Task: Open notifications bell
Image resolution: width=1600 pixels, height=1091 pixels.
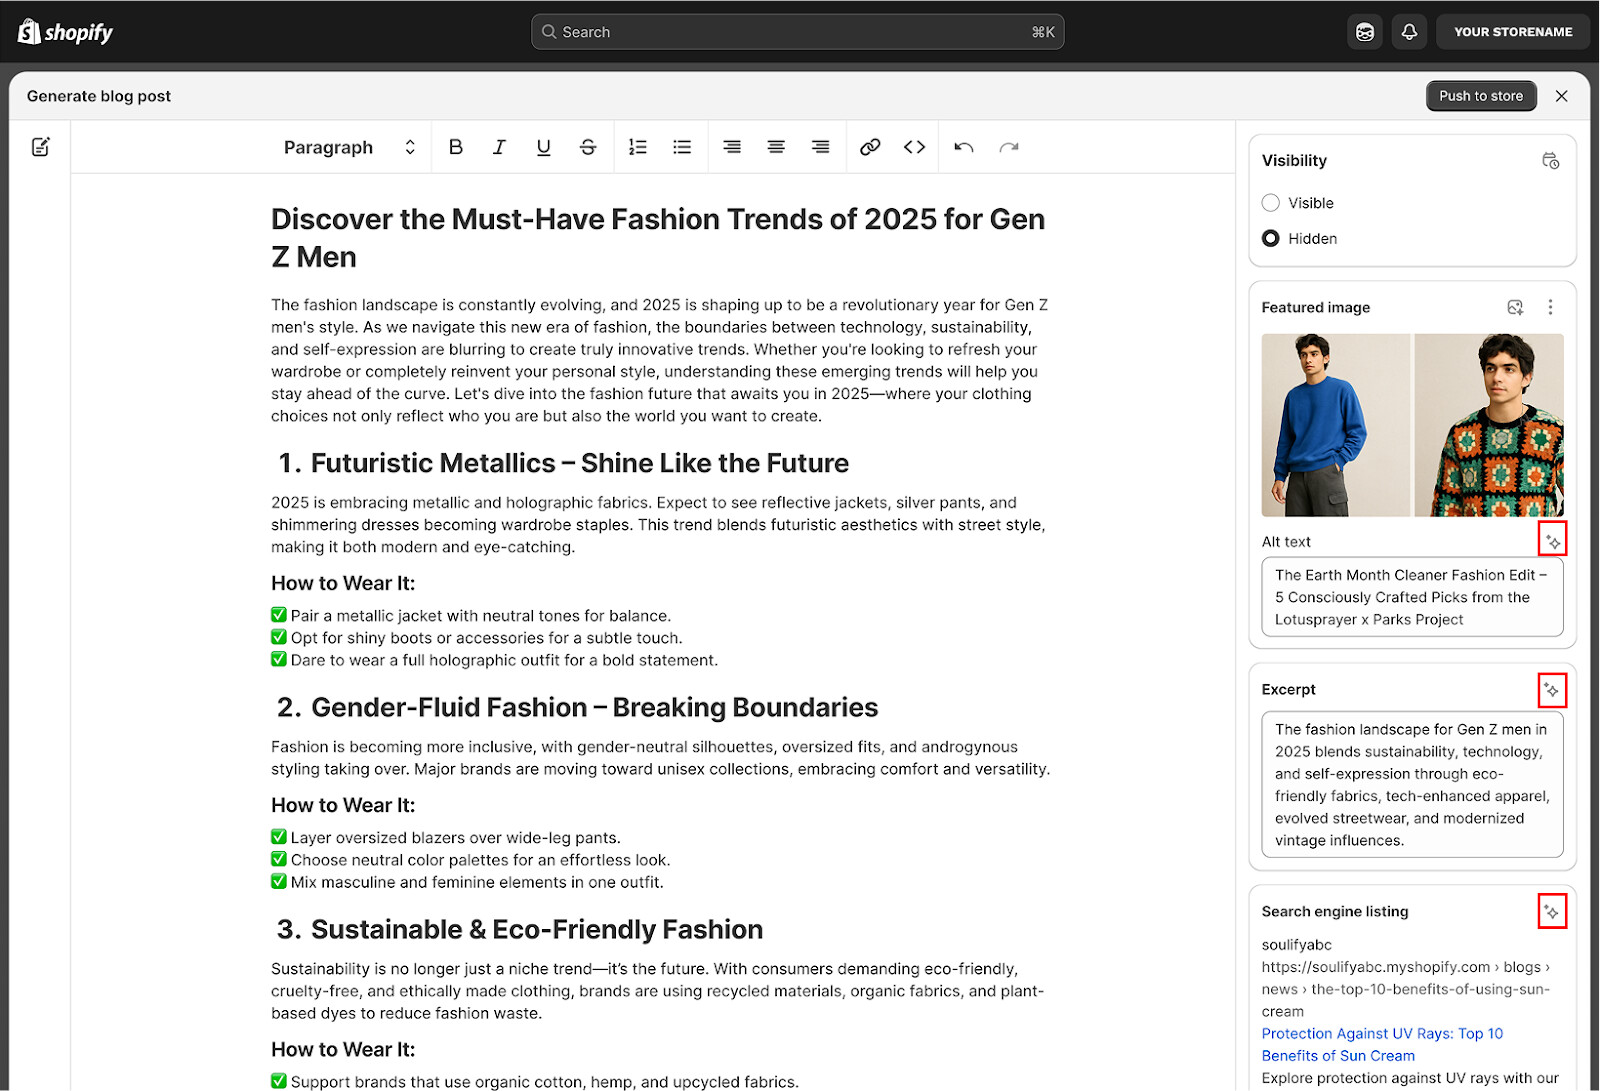Action: (x=1409, y=32)
